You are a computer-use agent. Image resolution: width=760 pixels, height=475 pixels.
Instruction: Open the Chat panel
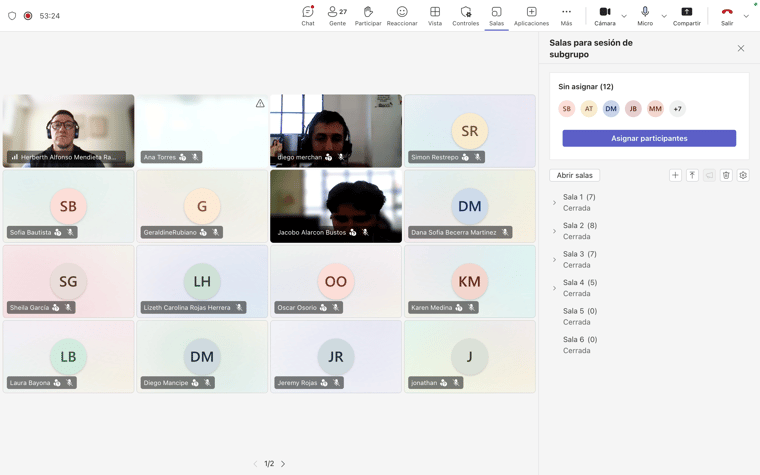[308, 16]
